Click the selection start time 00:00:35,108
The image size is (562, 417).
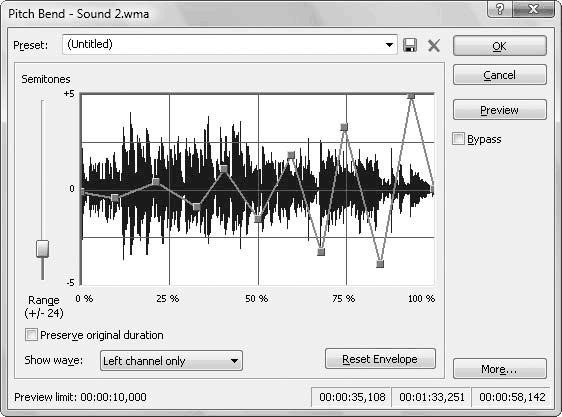[x=352, y=397]
